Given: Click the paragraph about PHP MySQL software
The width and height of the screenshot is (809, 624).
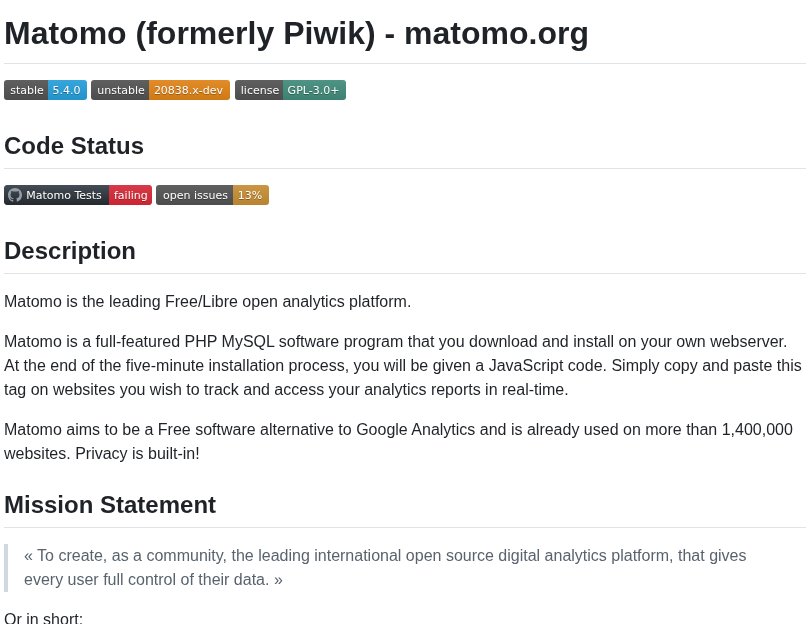Looking at the screenshot, I should pos(402,365).
